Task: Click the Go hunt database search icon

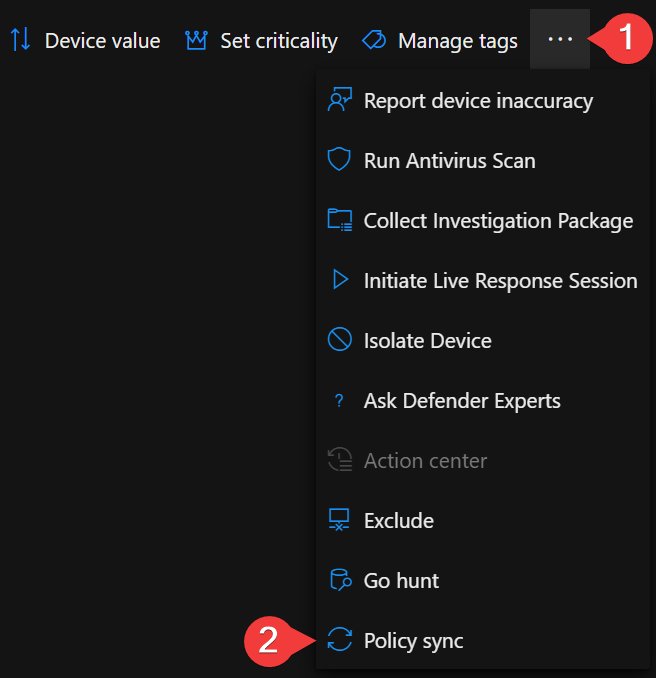Action: click(x=341, y=579)
